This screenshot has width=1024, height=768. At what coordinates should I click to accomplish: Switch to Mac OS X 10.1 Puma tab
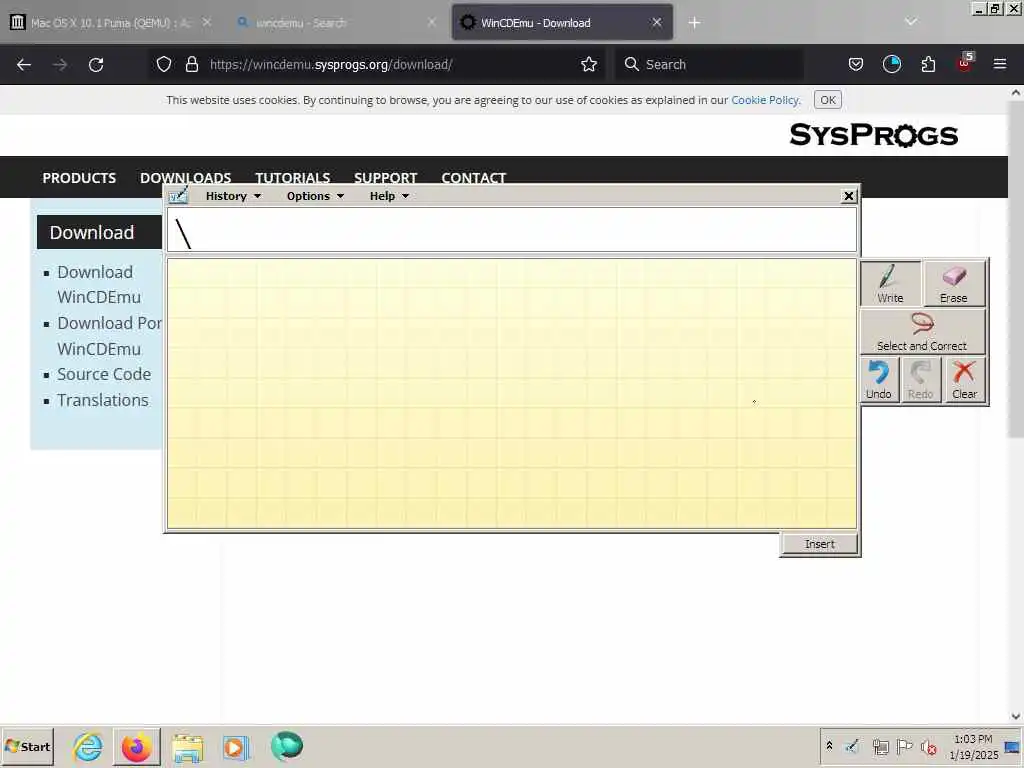(x=110, y=23)
